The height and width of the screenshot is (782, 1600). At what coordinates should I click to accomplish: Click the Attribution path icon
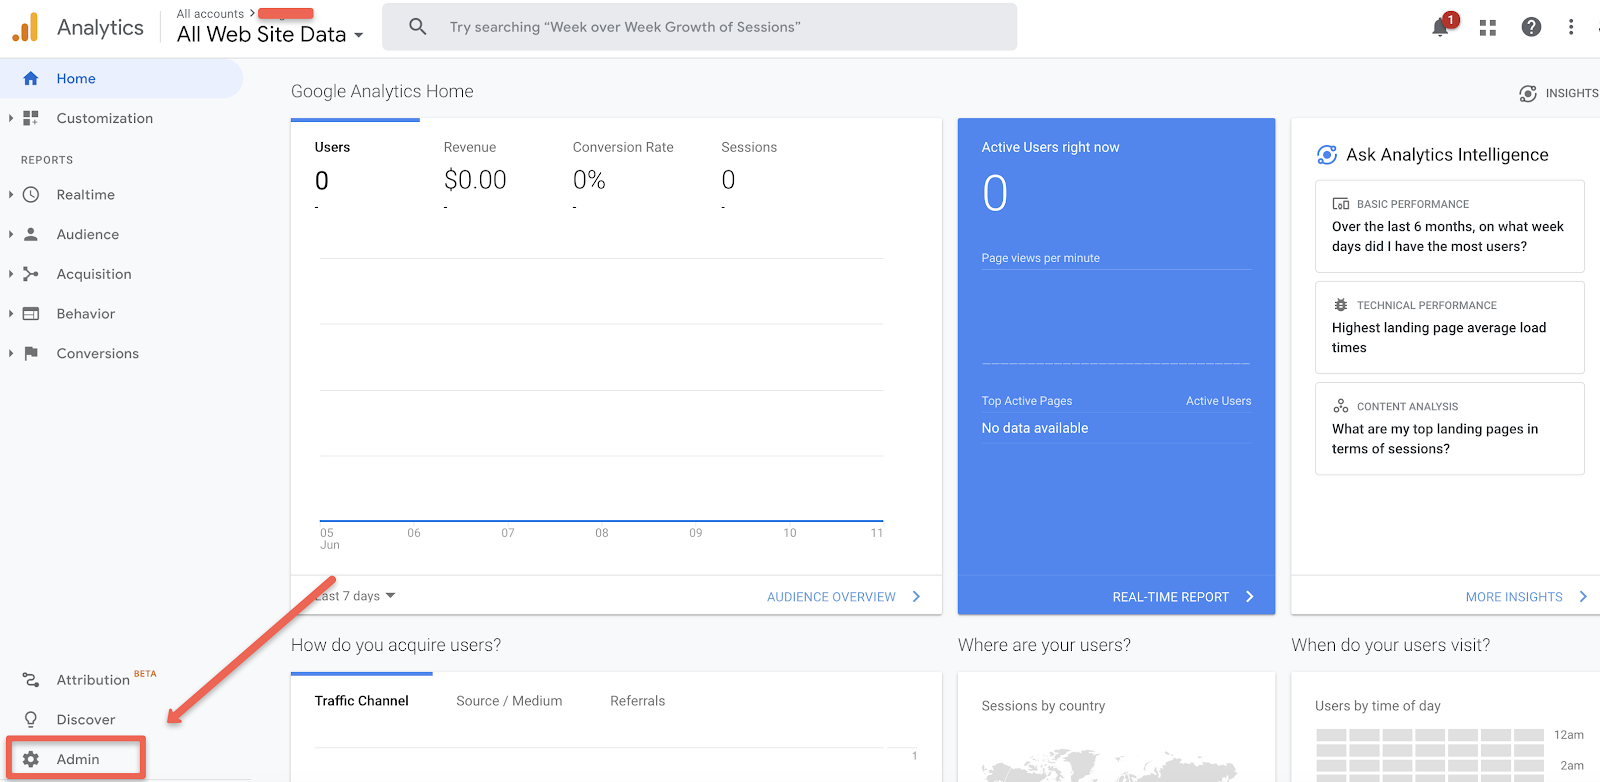click(x=31, y=680)
